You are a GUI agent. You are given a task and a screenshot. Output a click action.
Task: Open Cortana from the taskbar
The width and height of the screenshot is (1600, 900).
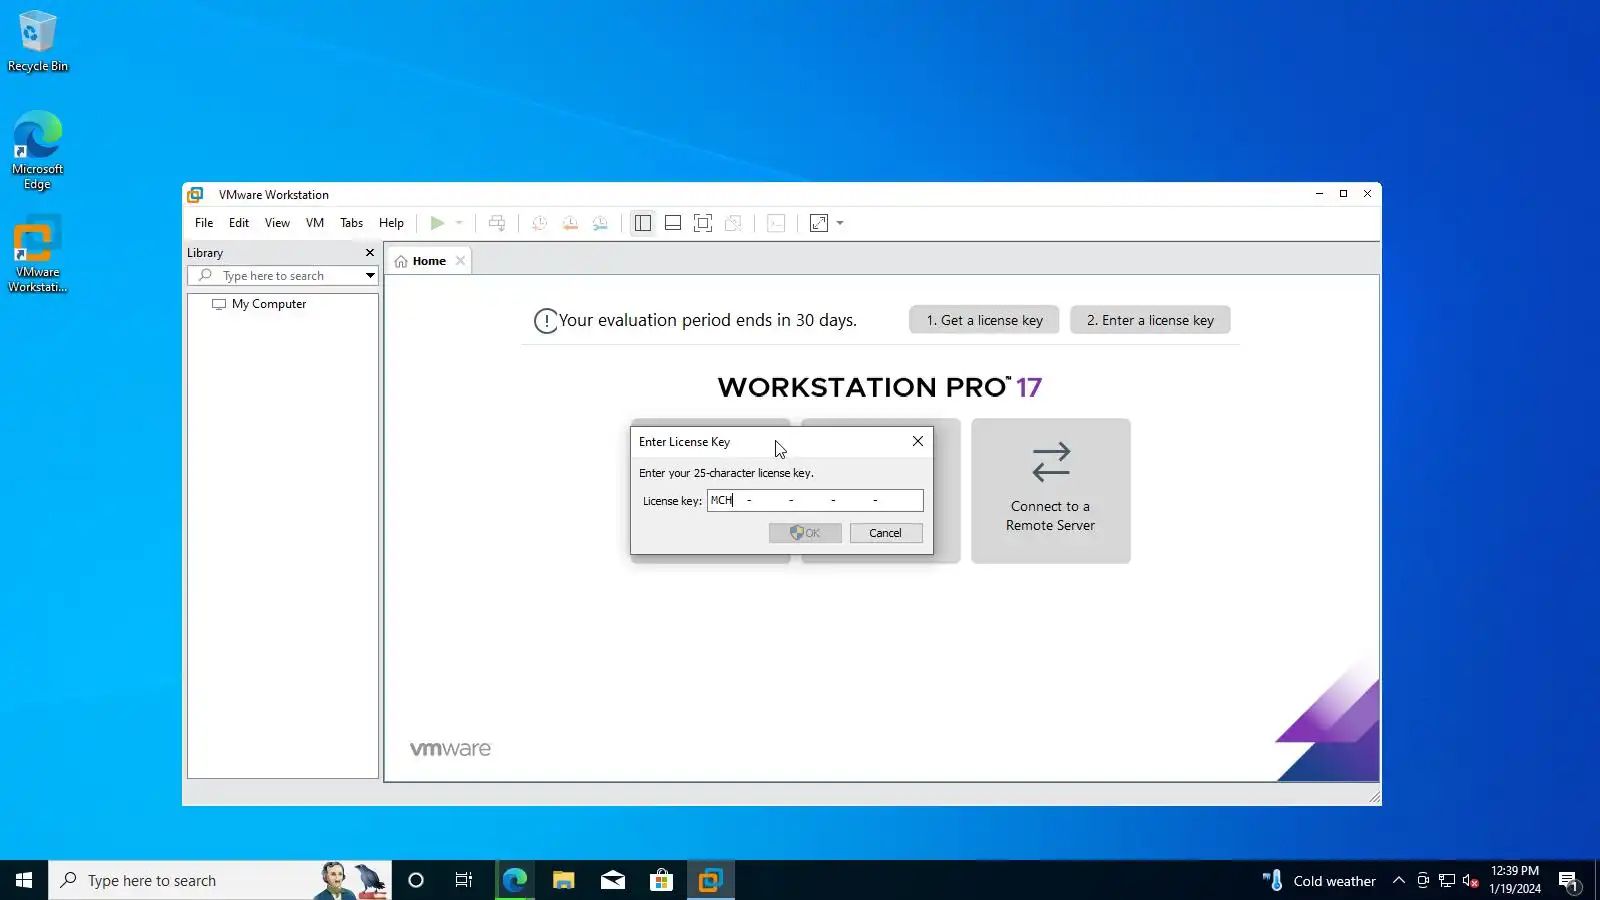416,880
